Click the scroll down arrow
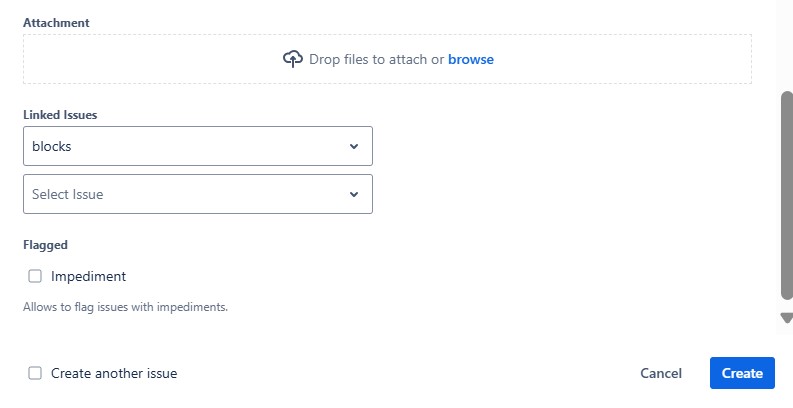Image resolution: width=793 pixels, height=408 pixels. [786, 318]
